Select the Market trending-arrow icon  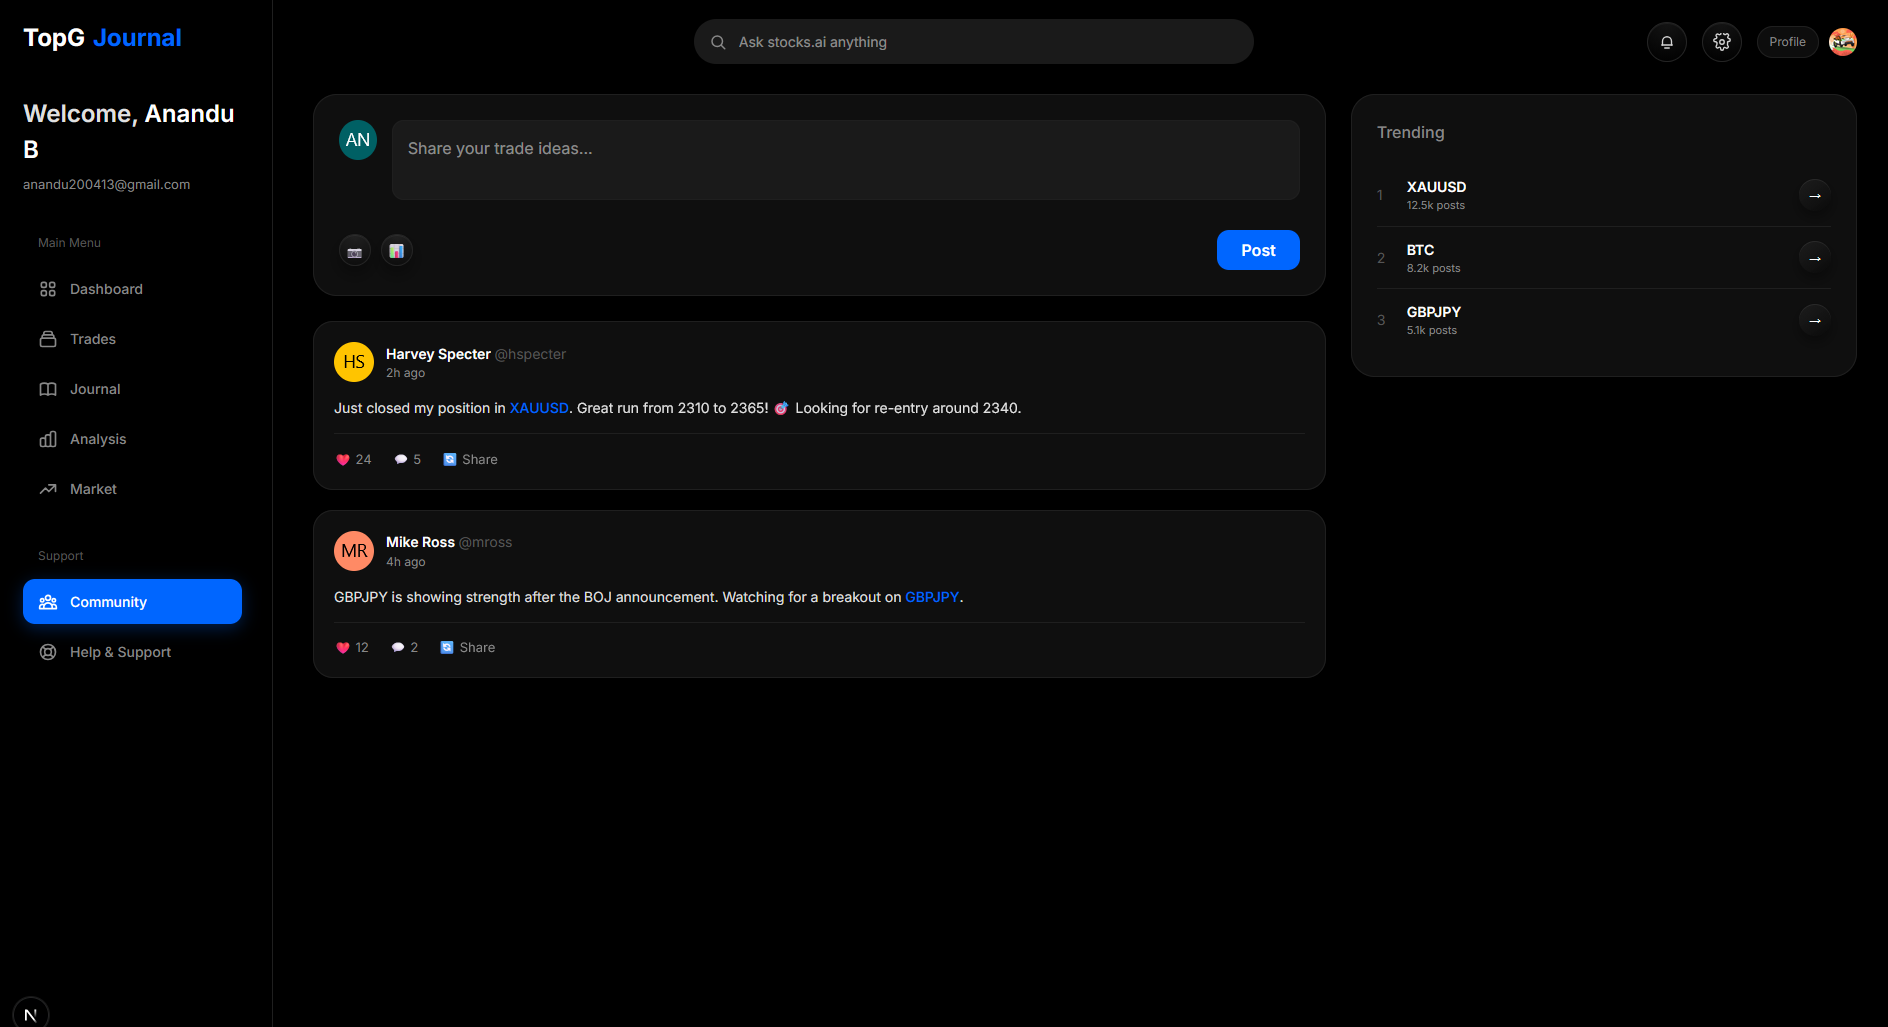click(x=49, y=489)
